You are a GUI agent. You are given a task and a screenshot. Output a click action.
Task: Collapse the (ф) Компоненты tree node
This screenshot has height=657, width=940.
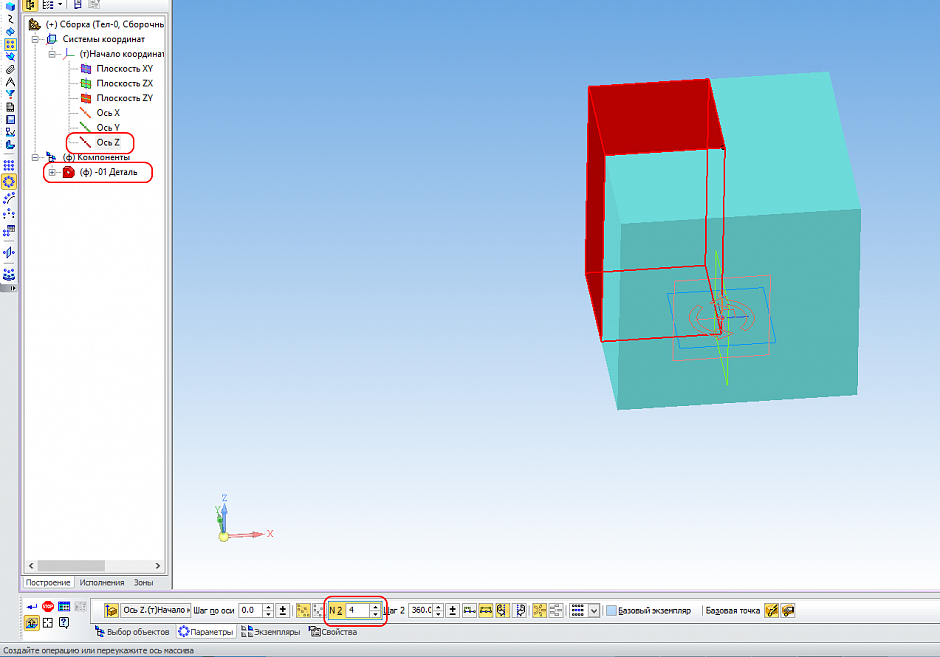[x=35, y=157]
